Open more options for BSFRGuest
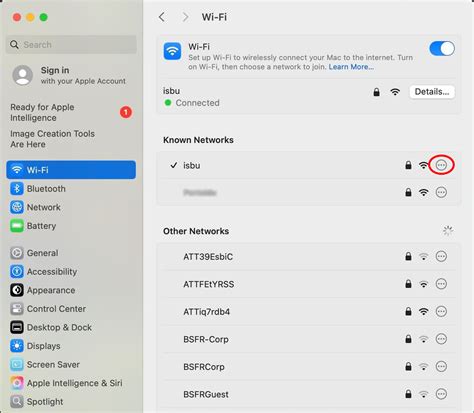The width and height of the screenshot is (474, 413). [441, 394]
